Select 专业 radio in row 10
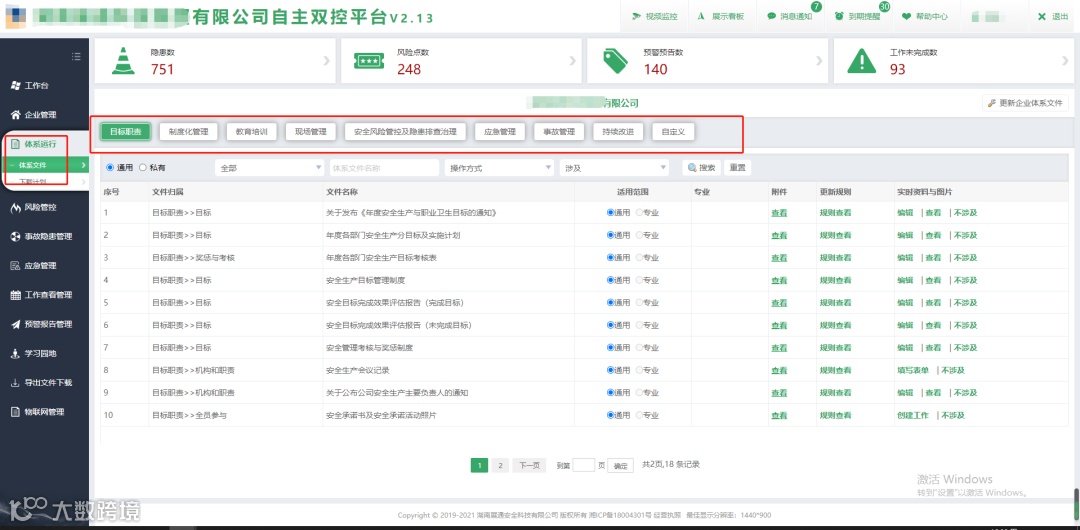The width and height of the screenshot is (1080, 530). coord(638,416)
